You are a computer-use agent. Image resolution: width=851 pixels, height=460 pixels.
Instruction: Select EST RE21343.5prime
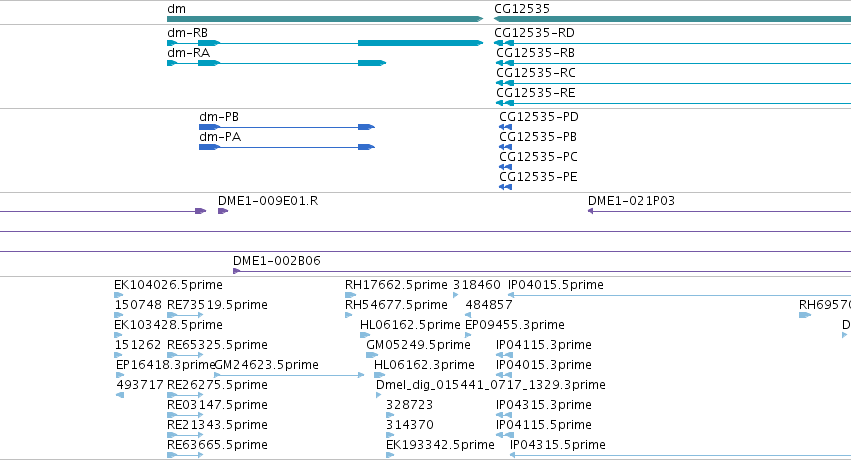(217, 425)
